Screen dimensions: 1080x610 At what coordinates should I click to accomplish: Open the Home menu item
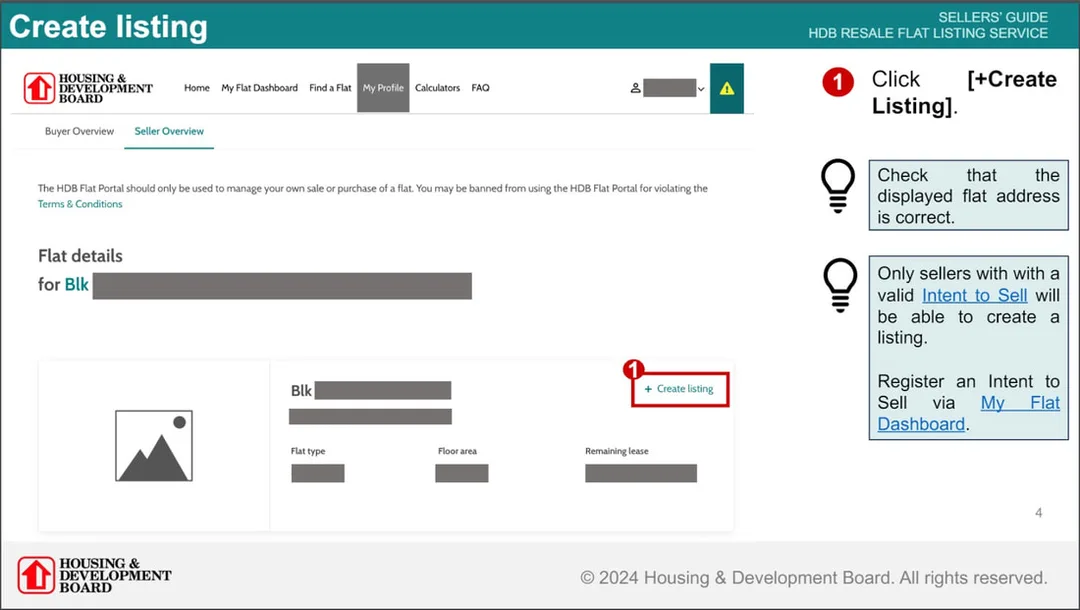click(x=196, y=88)
